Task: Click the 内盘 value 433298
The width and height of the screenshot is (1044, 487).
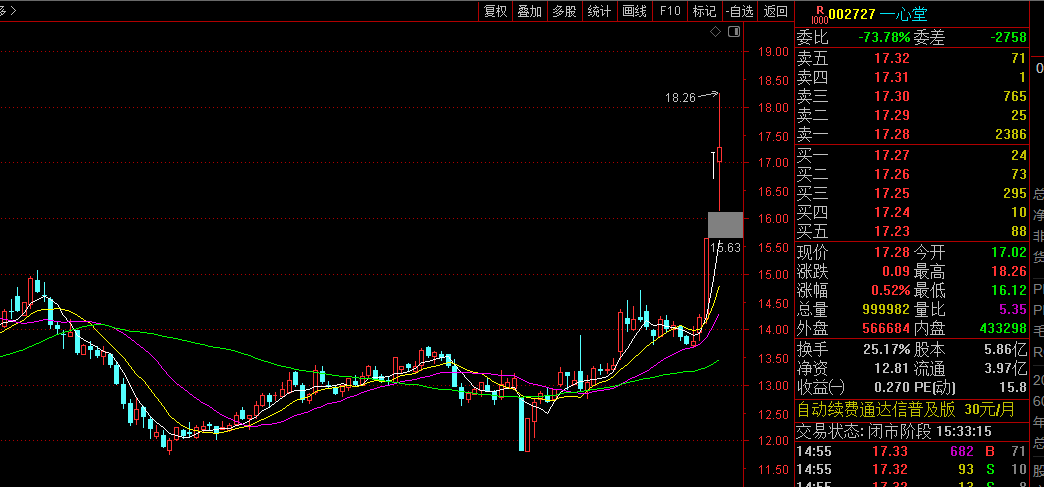Action: [x=1003, y=328]
